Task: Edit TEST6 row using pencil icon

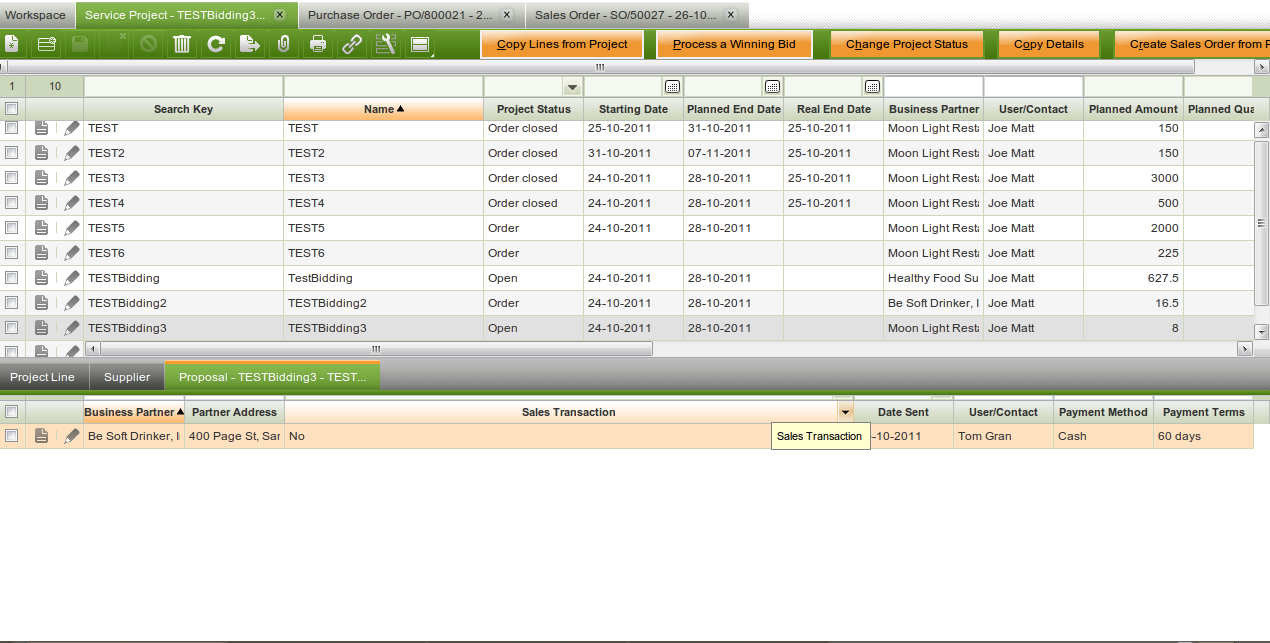Action: coord(71,253)
